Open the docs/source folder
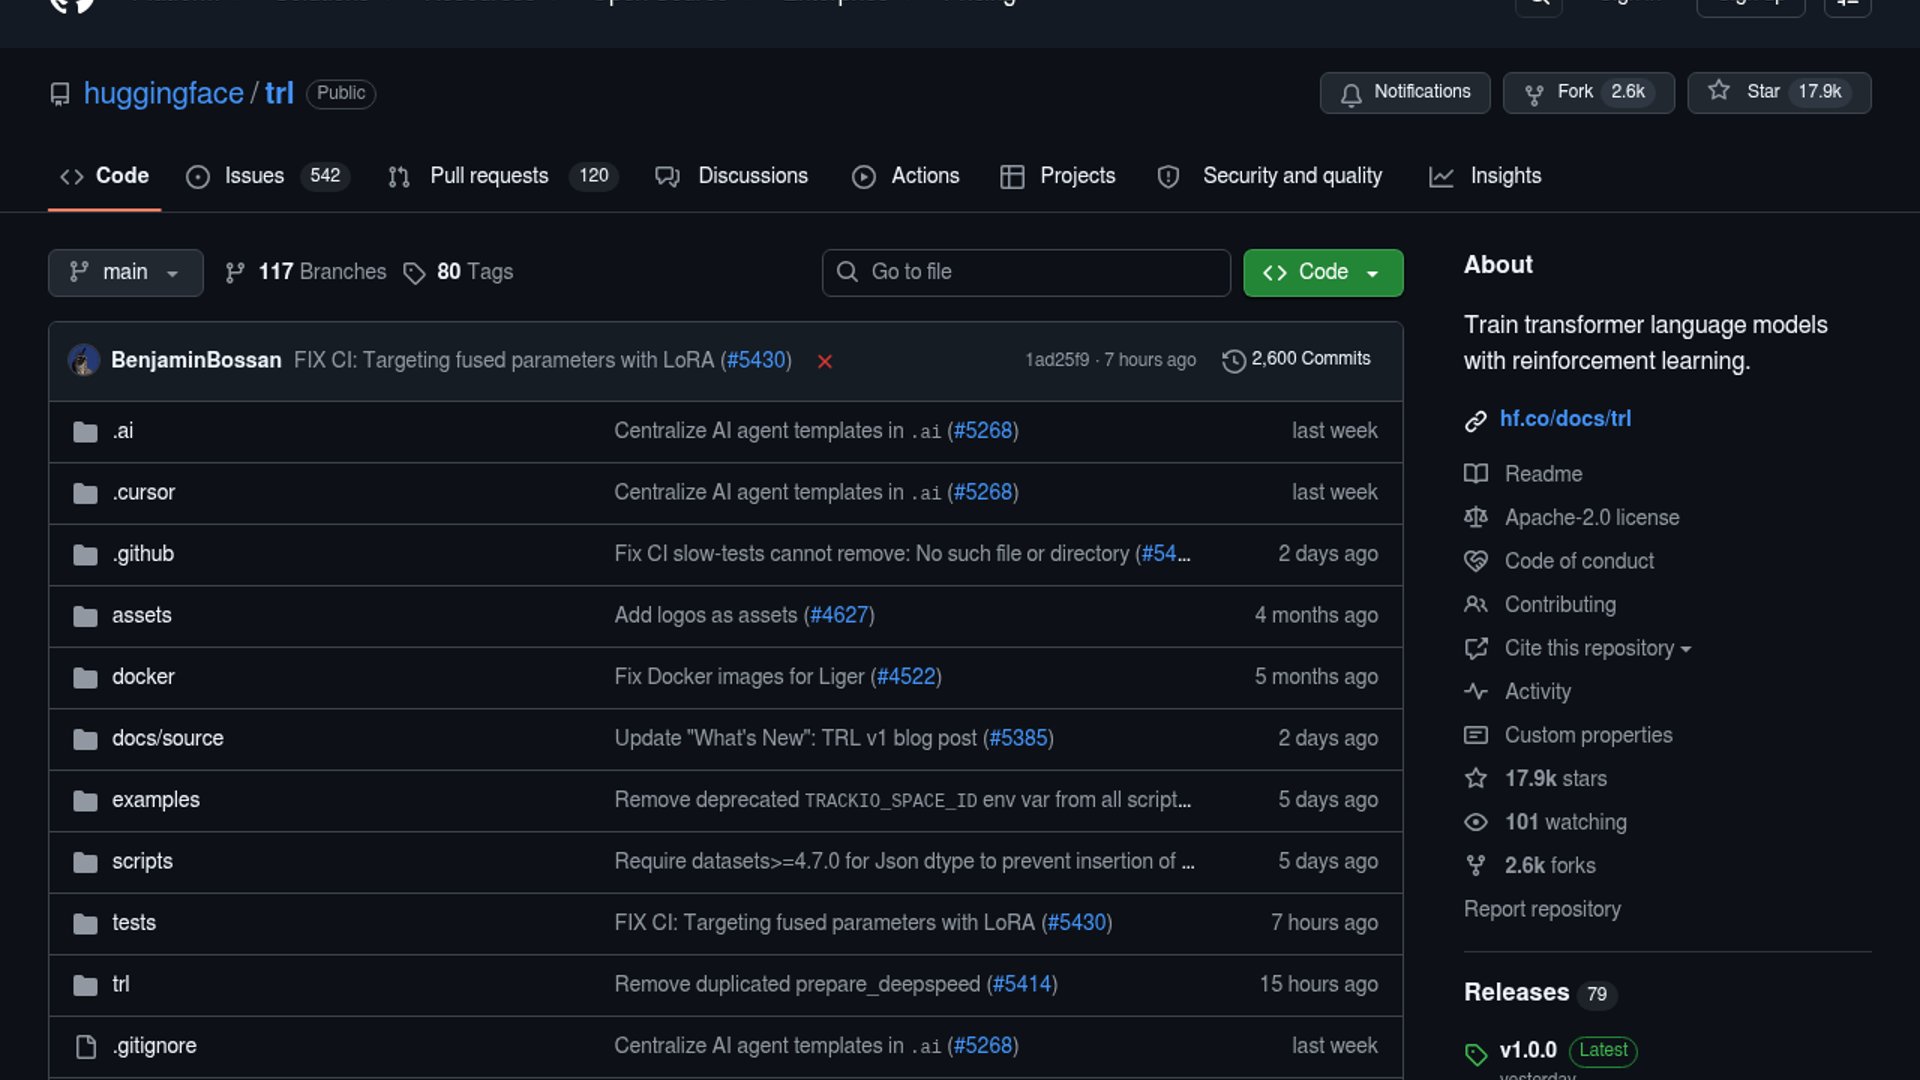This screenshot has height=1080, width=1920. point(168,738)
